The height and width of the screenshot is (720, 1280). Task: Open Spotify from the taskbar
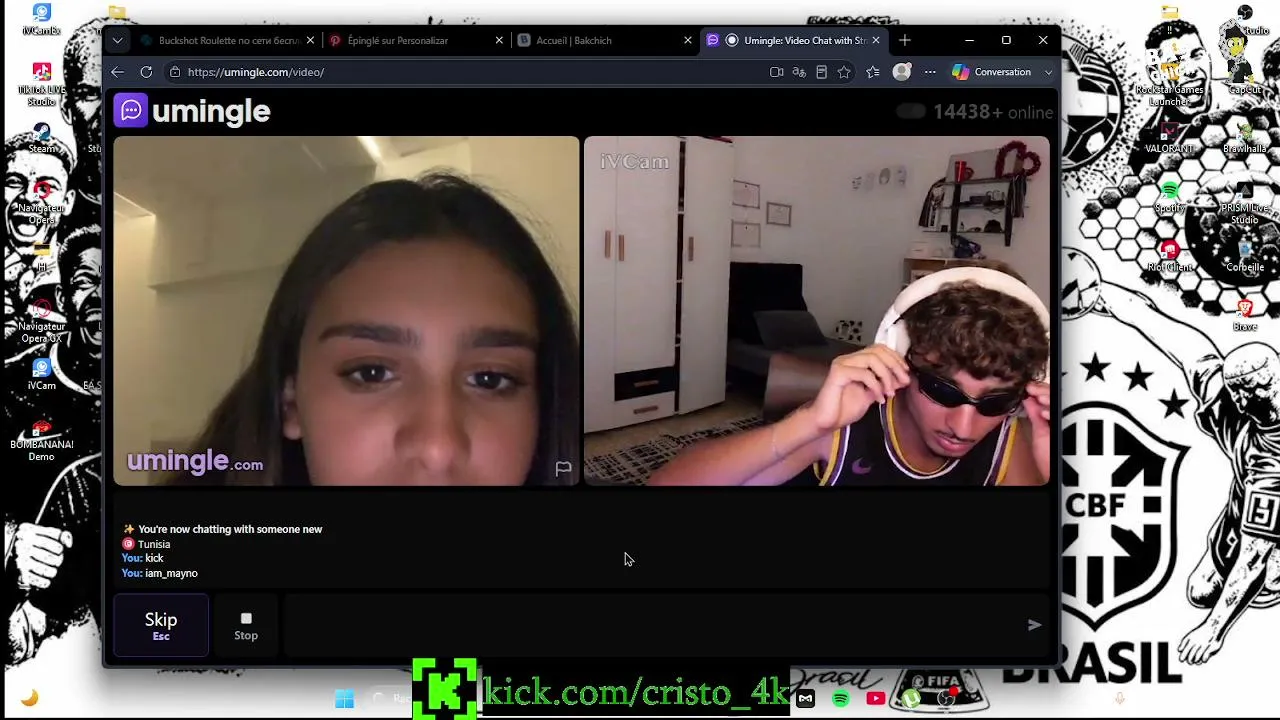coord(841,699)
